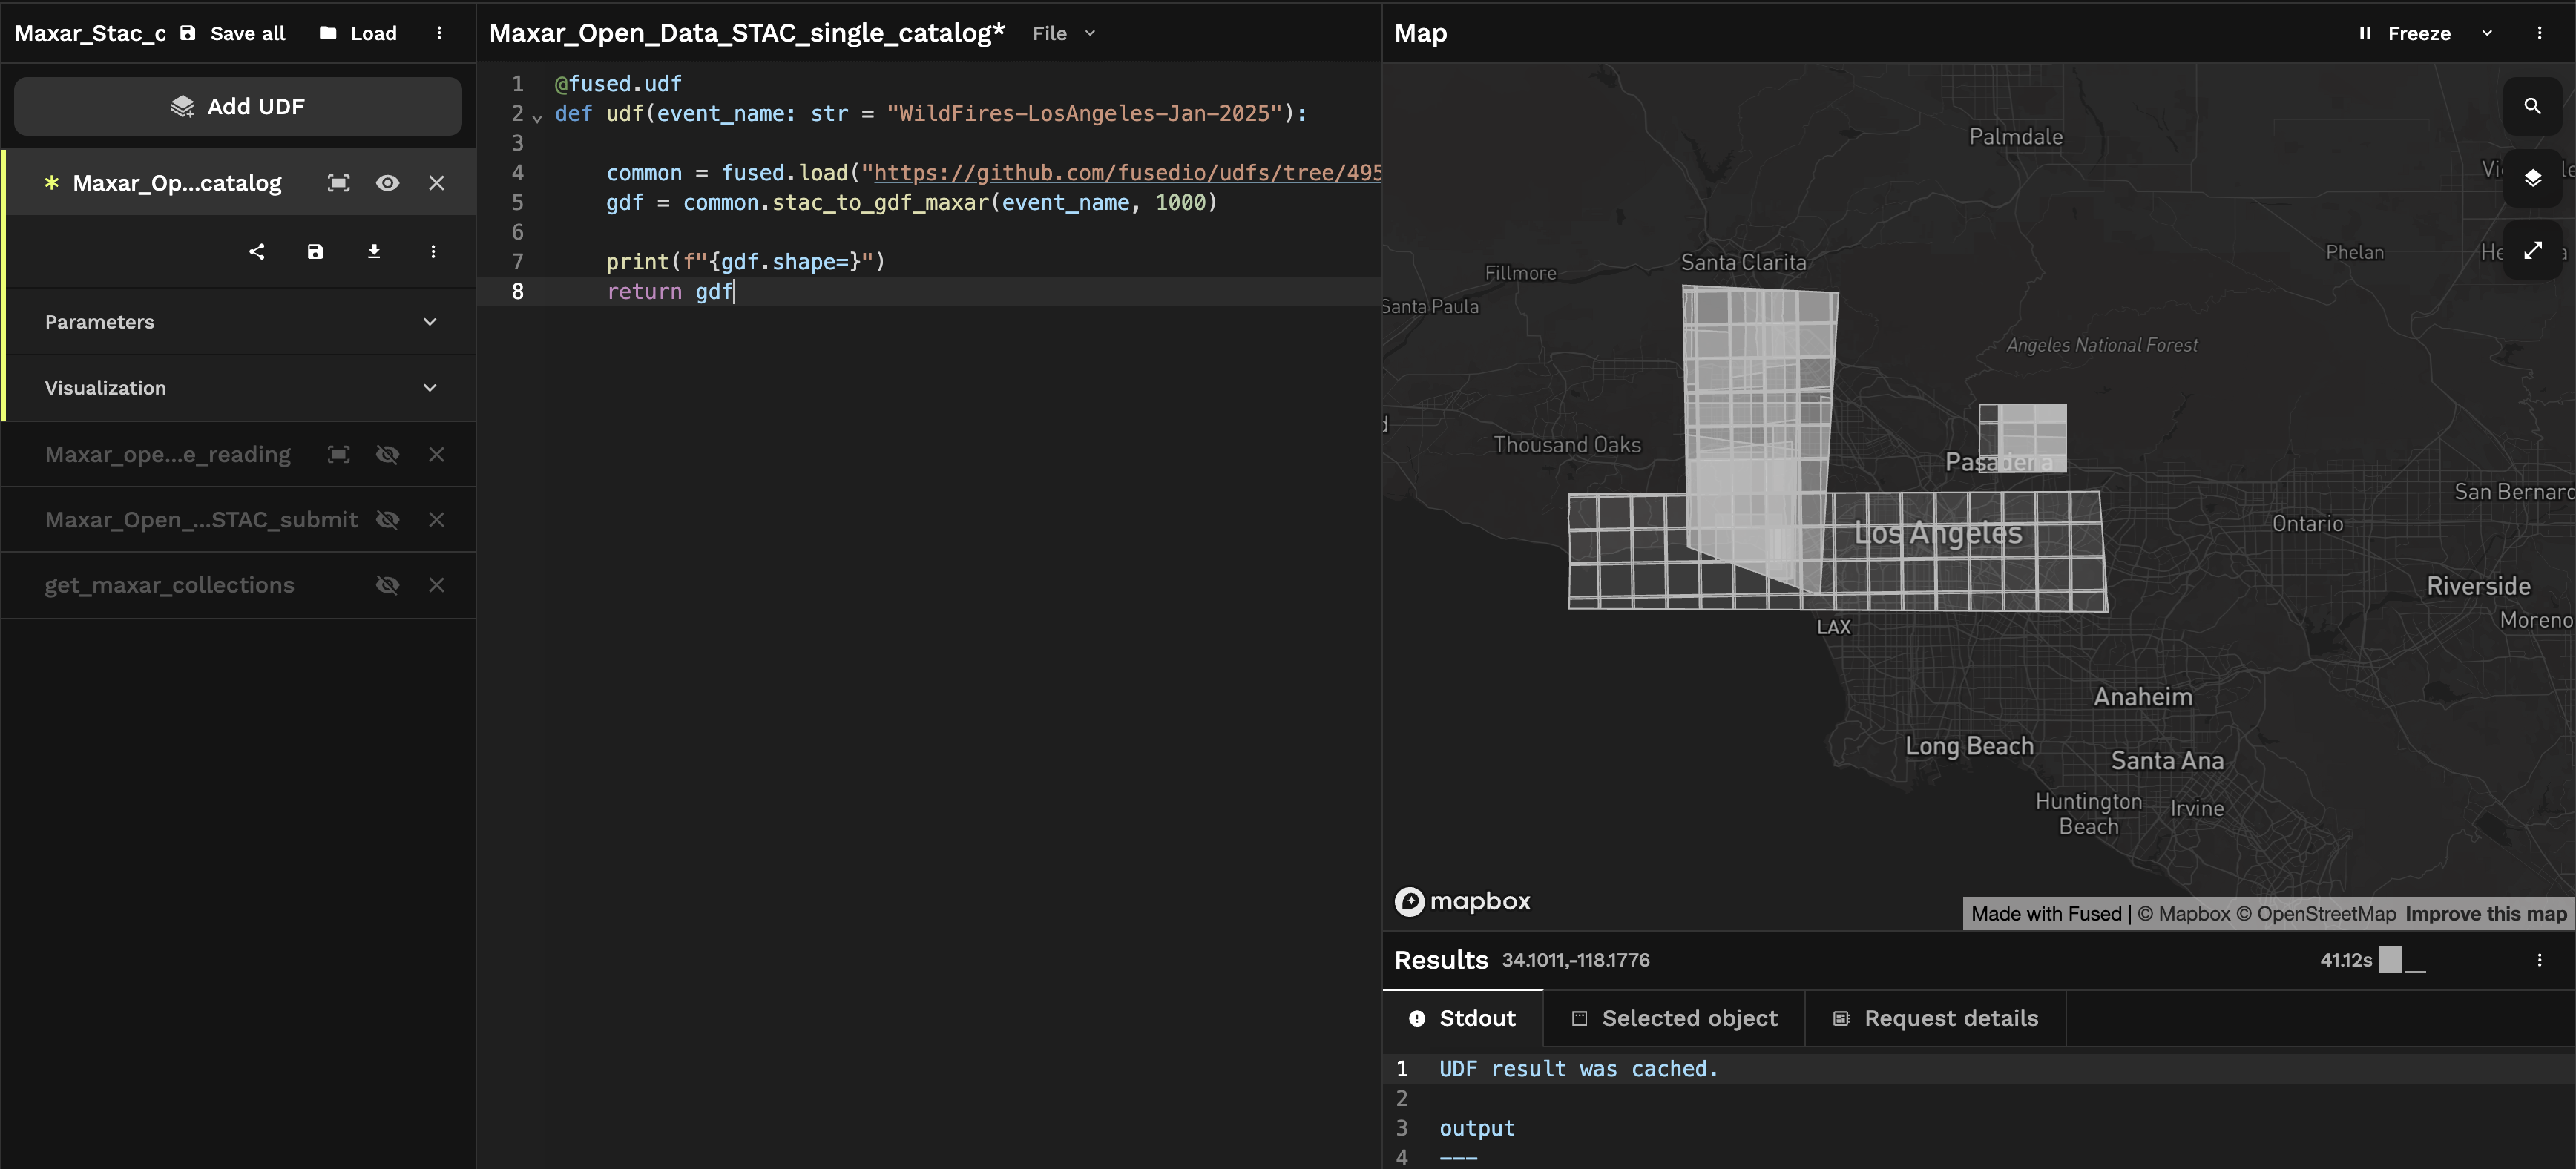Save the selected UDF

[315, 251]
